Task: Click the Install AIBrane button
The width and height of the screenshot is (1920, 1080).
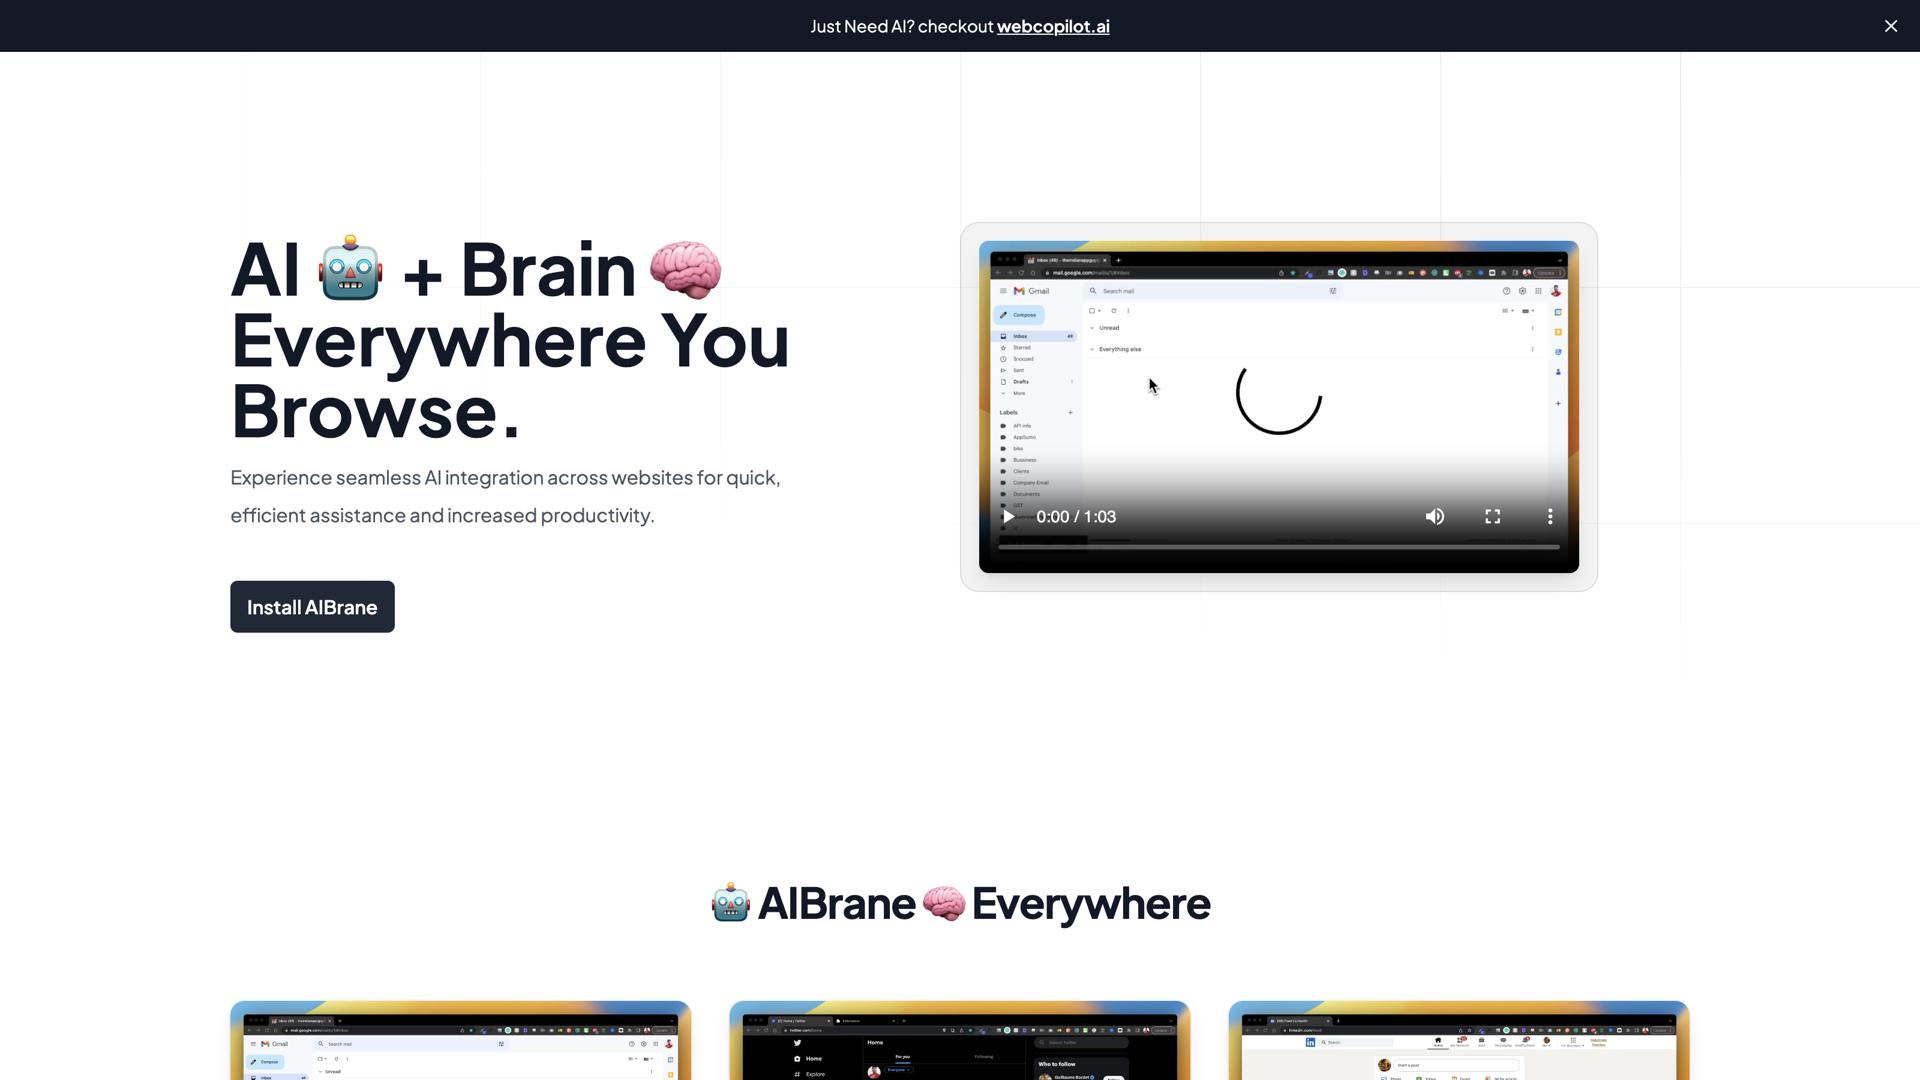Action: point(312,607)
